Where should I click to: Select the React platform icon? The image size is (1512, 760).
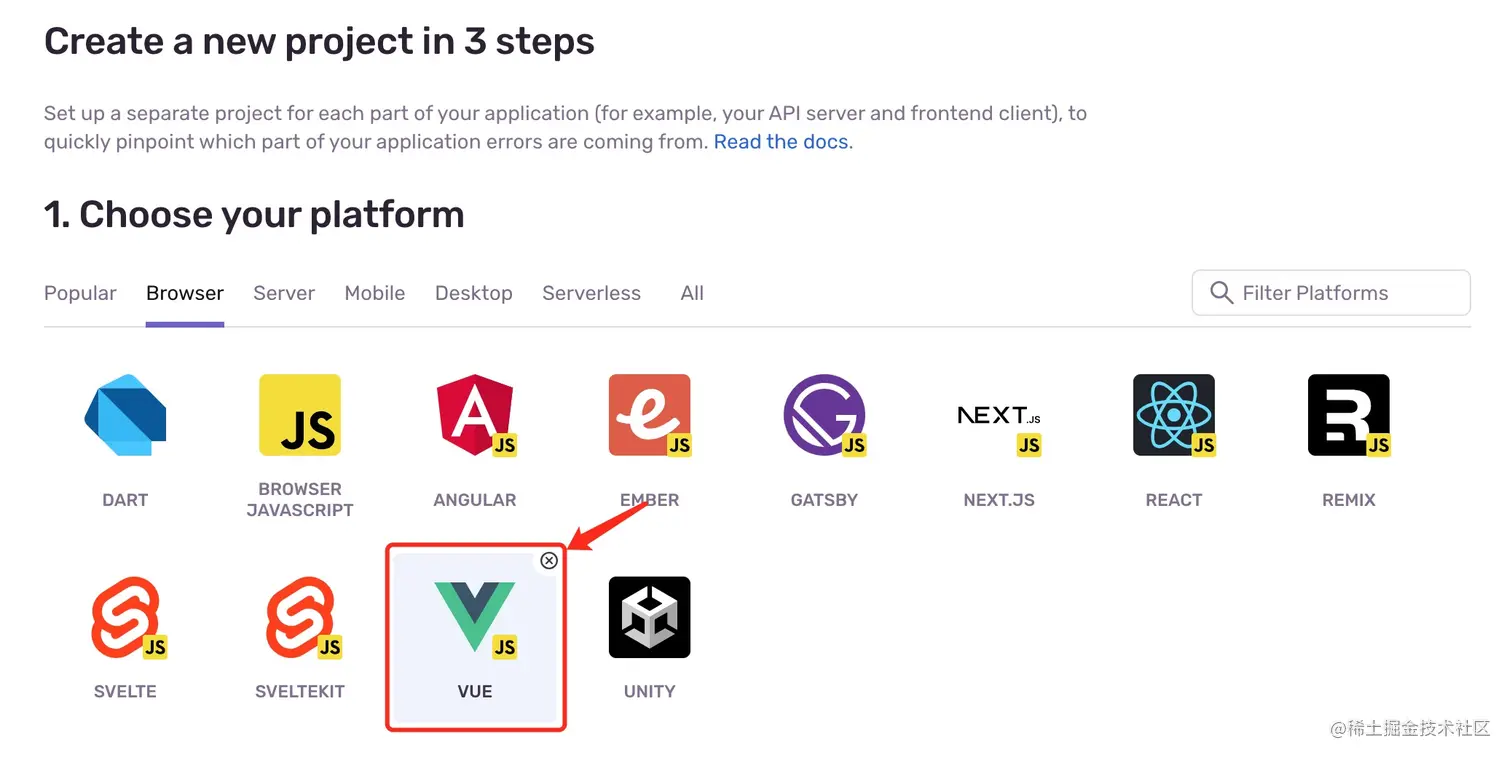pyautogui.click(x=1173, y=415)
